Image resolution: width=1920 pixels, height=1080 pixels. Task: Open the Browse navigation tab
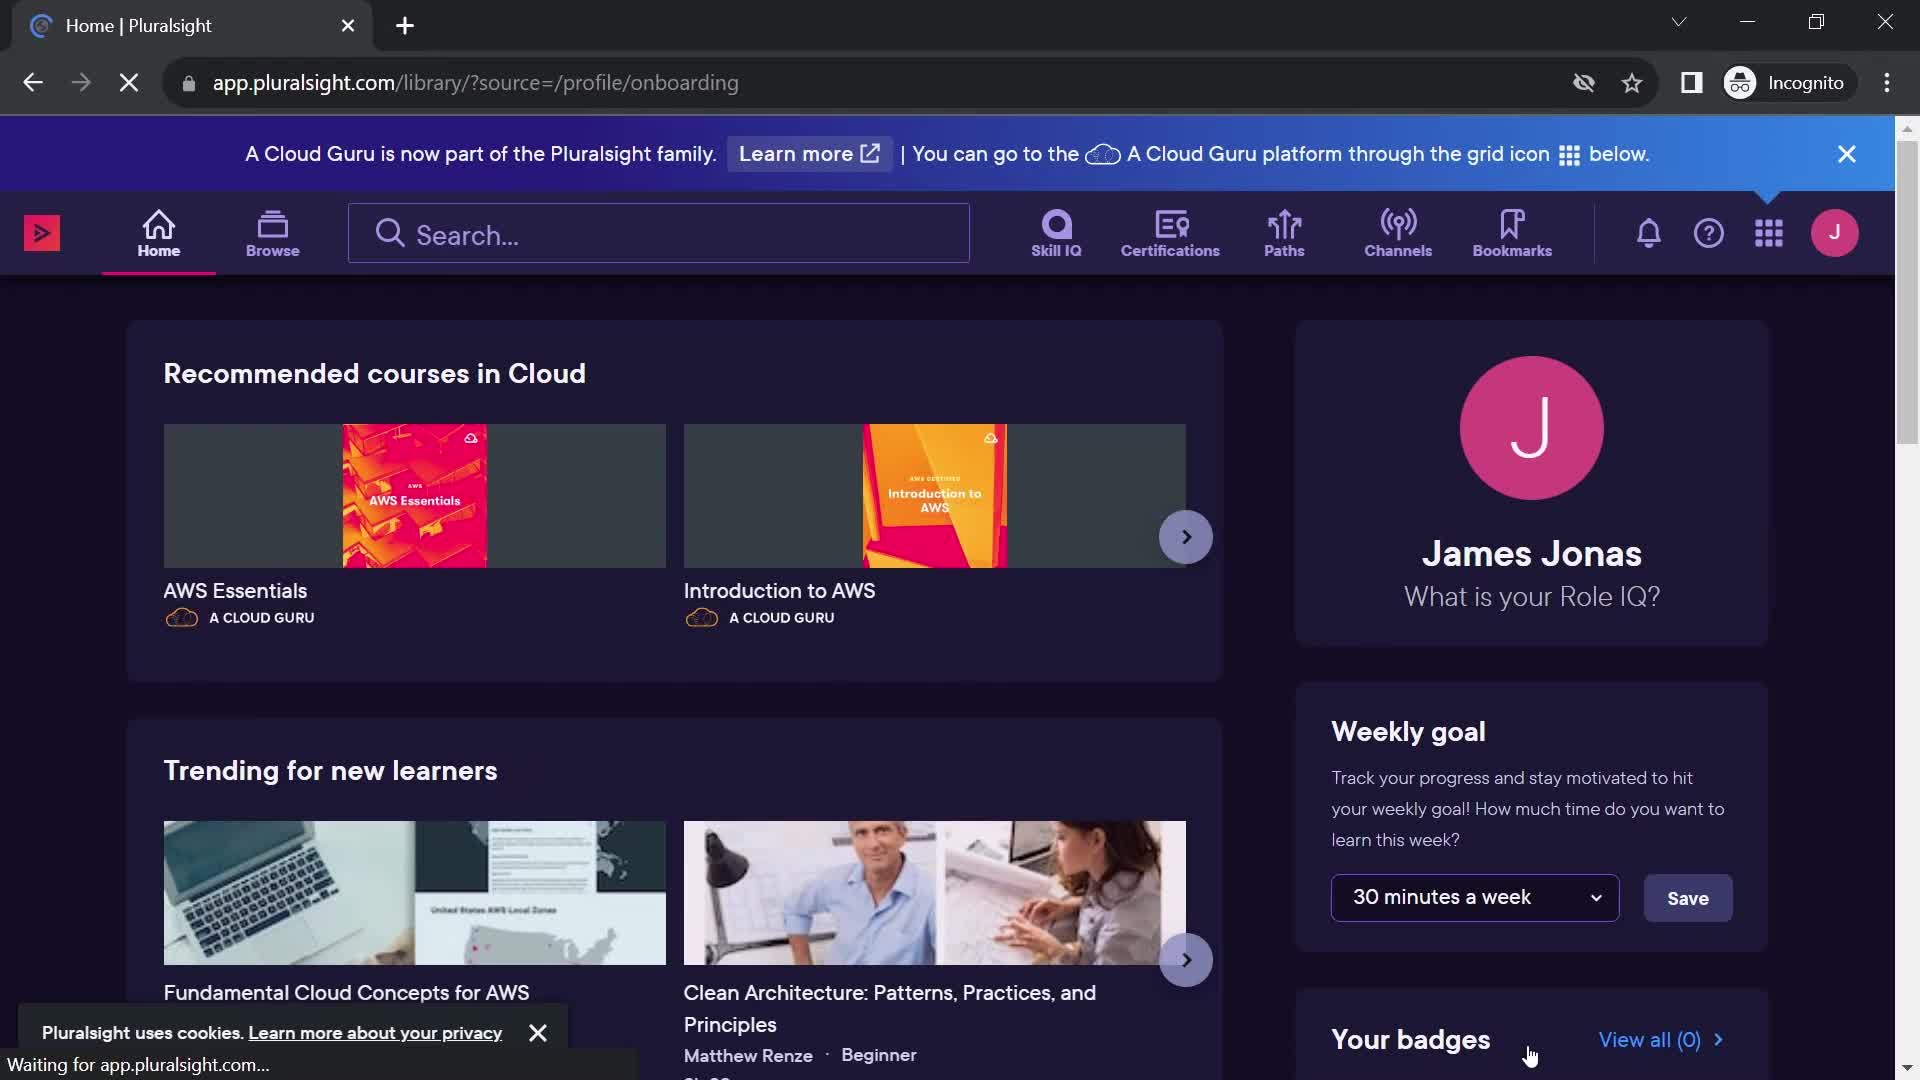[x=272, y=234]
